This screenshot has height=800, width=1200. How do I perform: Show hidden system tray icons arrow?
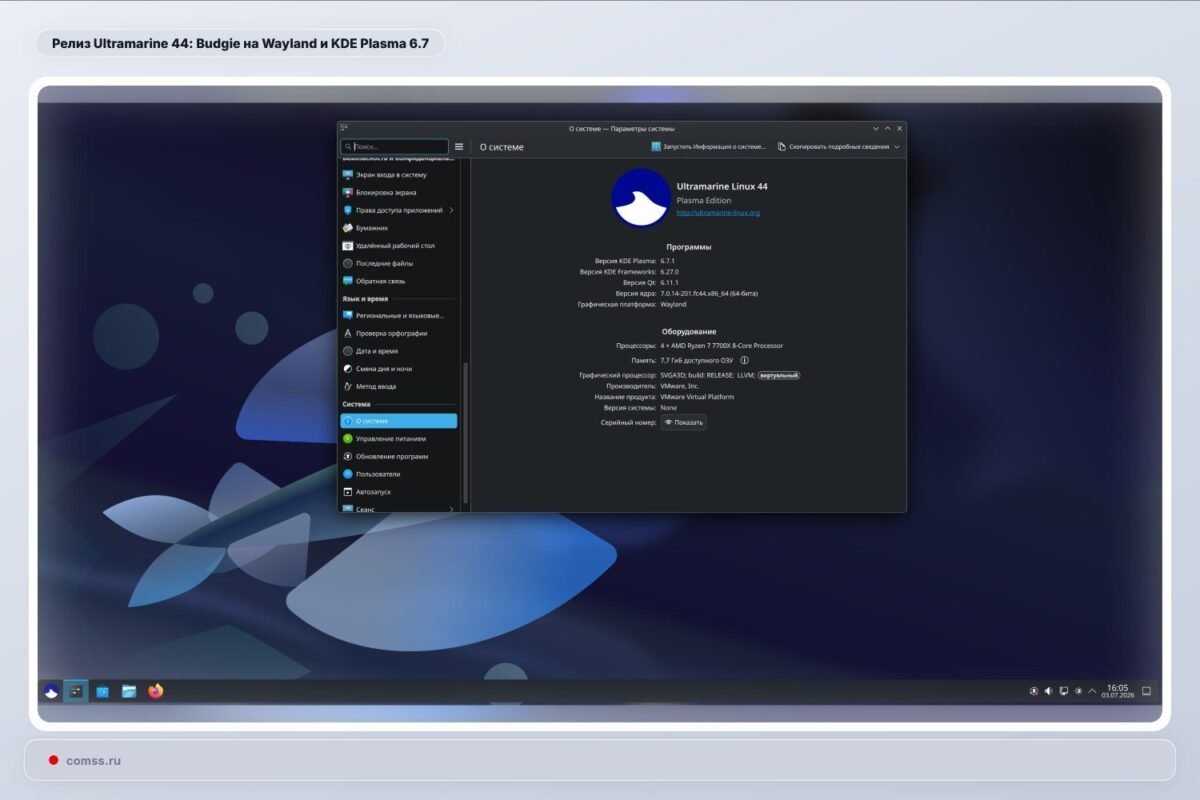click(x=1092, y=691)
